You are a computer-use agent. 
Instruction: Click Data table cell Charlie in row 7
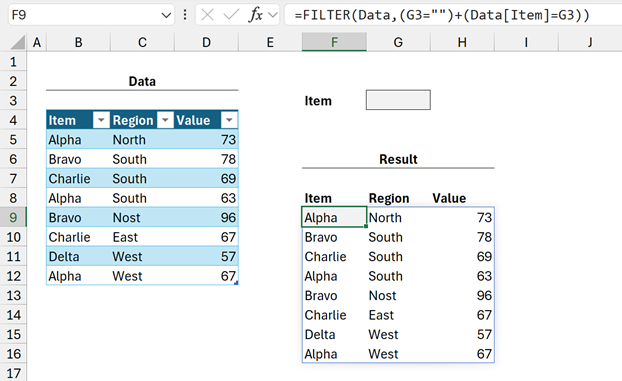coord(78,178)
